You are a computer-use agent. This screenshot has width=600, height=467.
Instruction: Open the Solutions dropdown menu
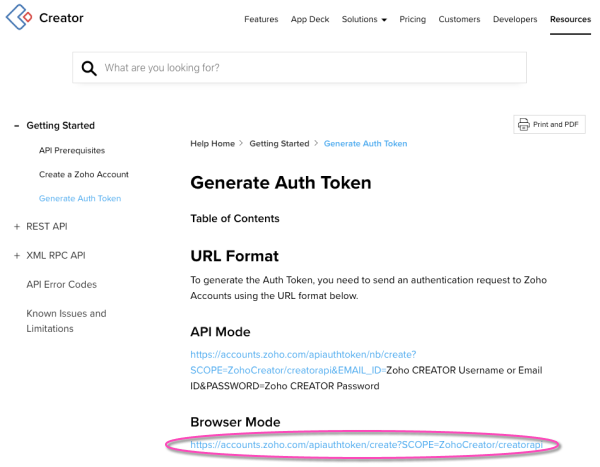coord(363,19)
